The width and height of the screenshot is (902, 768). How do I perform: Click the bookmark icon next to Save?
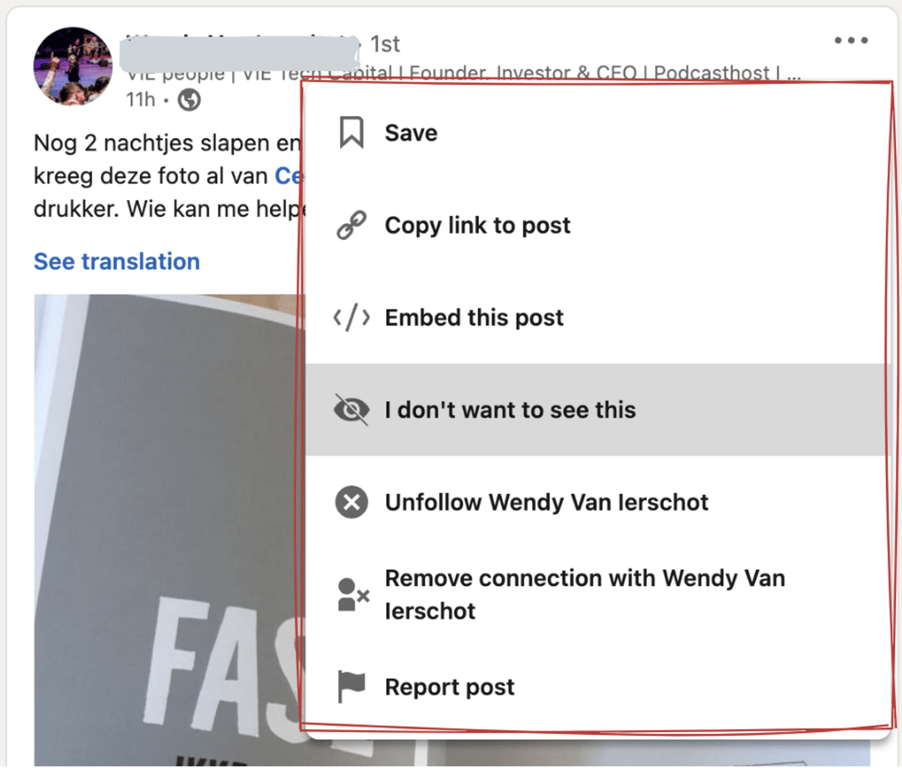(x=351, y=133)
